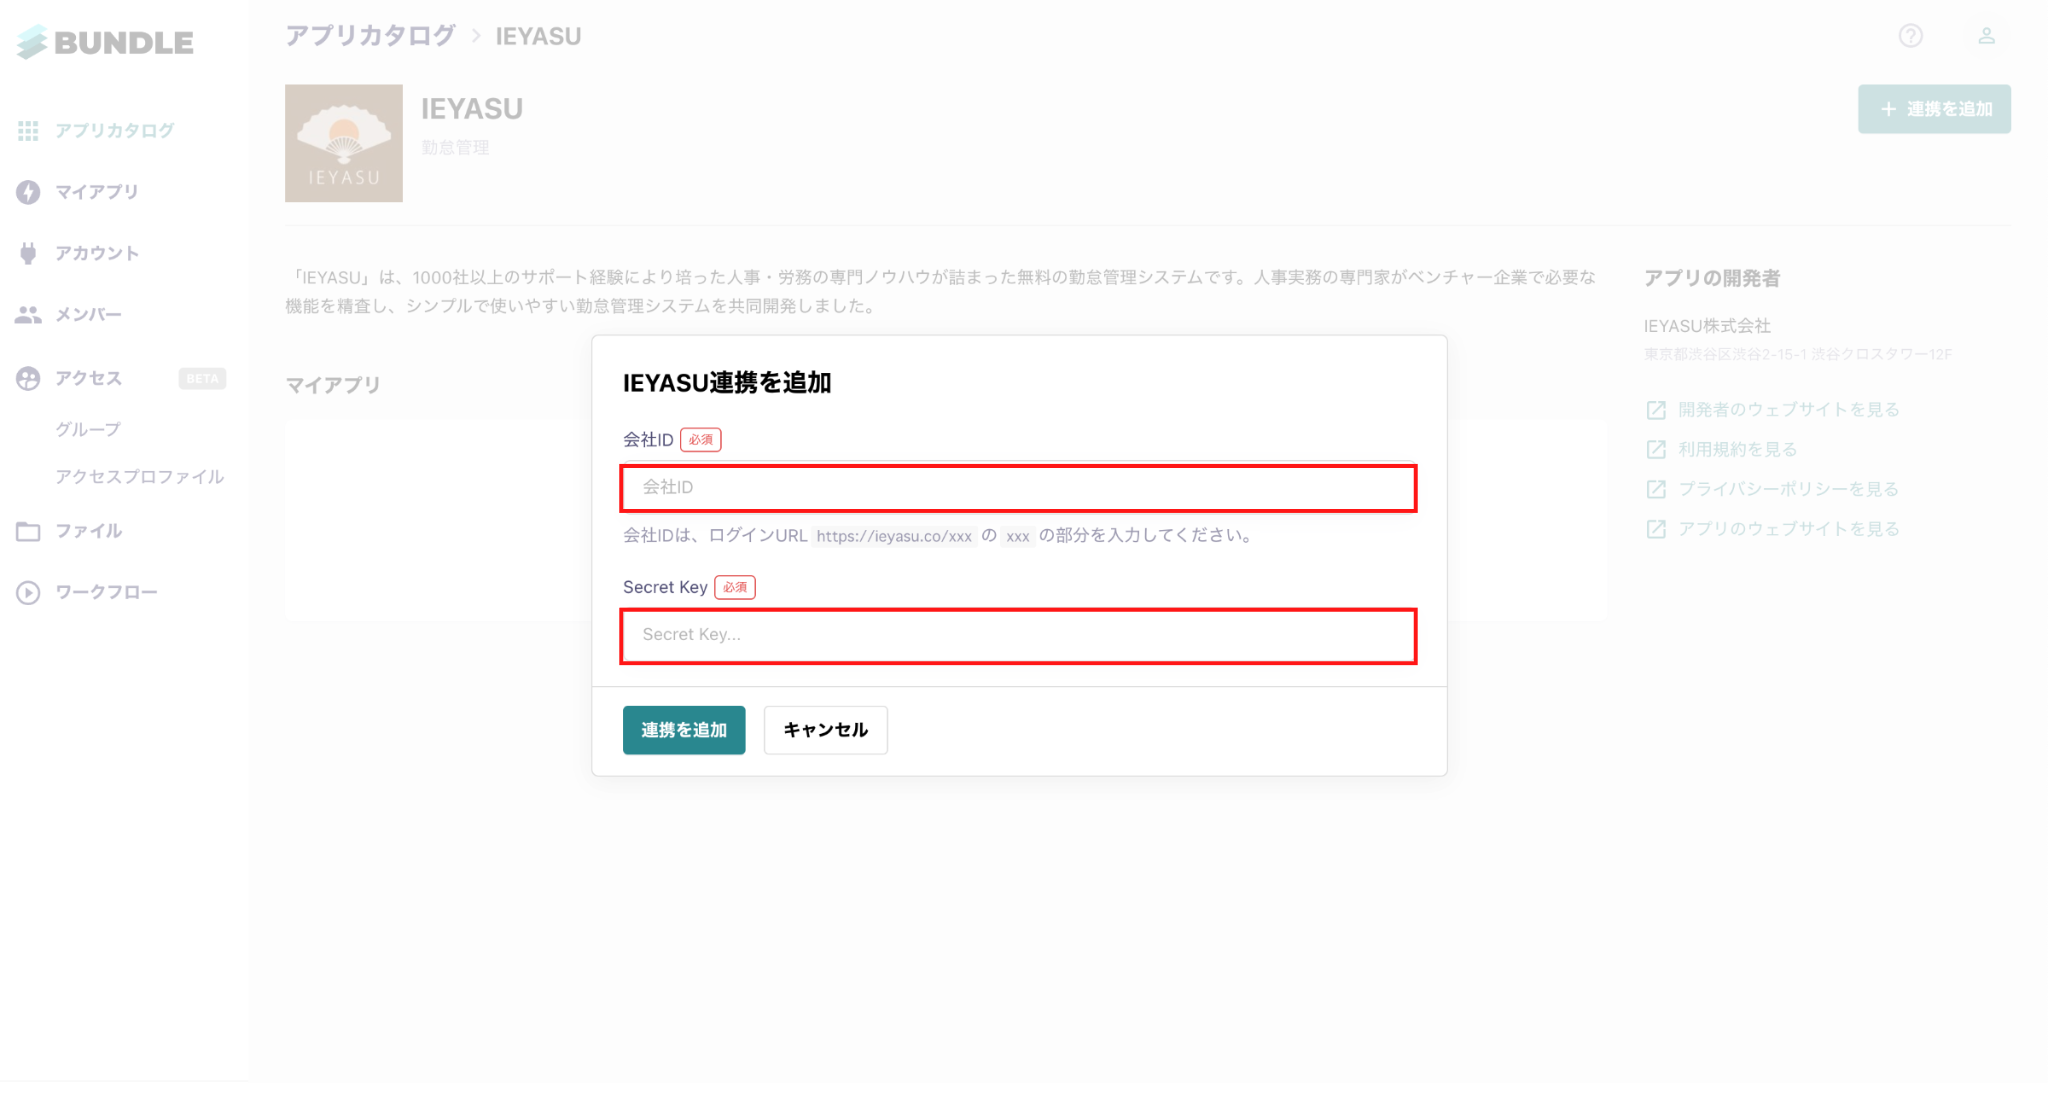
Task: Open メンバー in sidebar
Action: pos(88,315)
